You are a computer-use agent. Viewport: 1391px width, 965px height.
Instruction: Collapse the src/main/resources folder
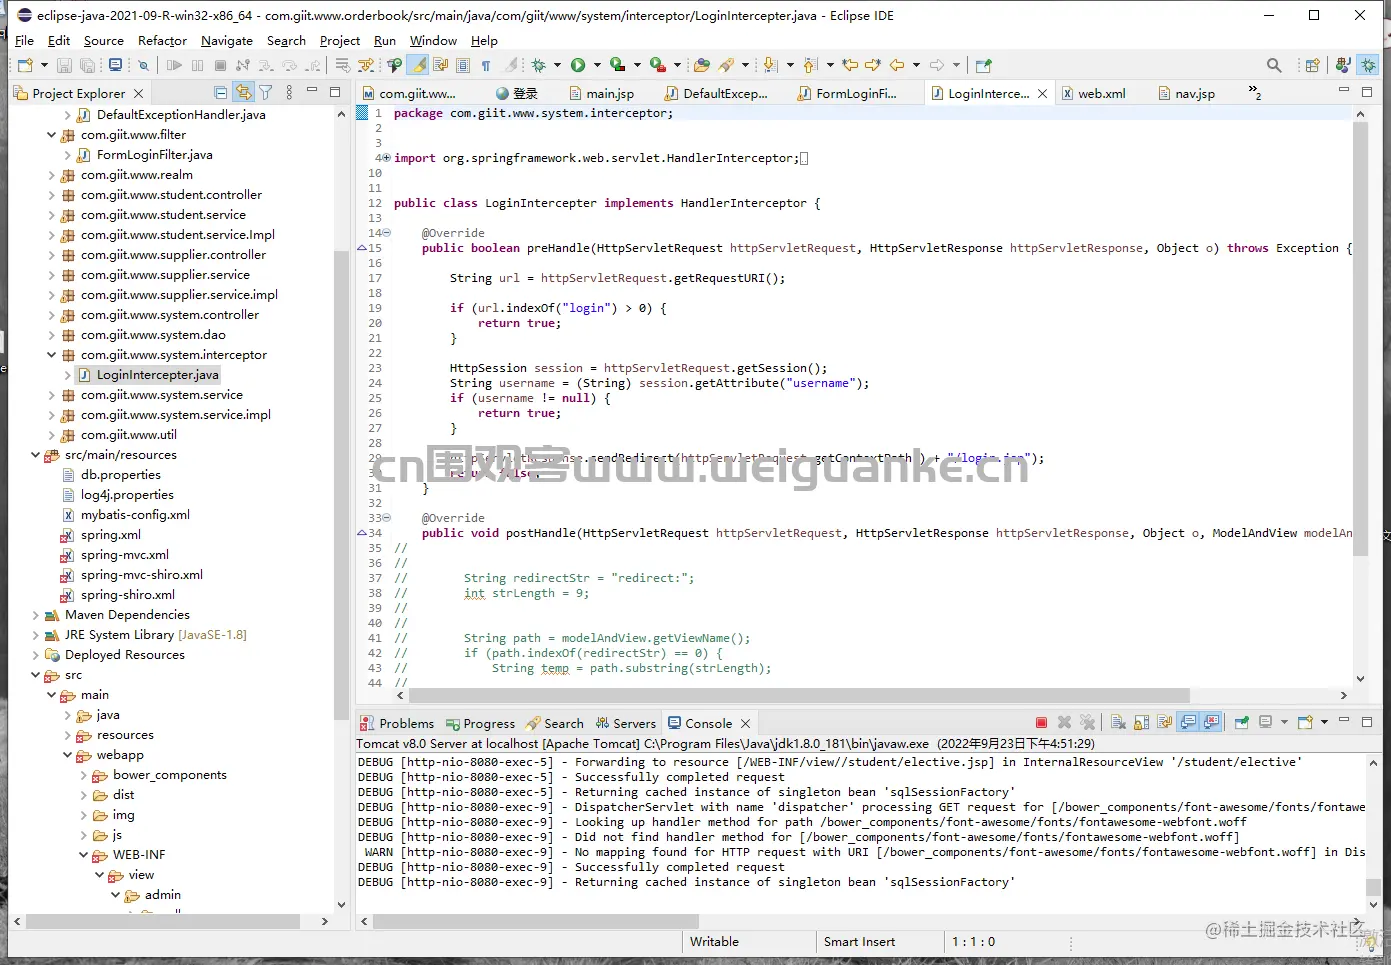35,455
